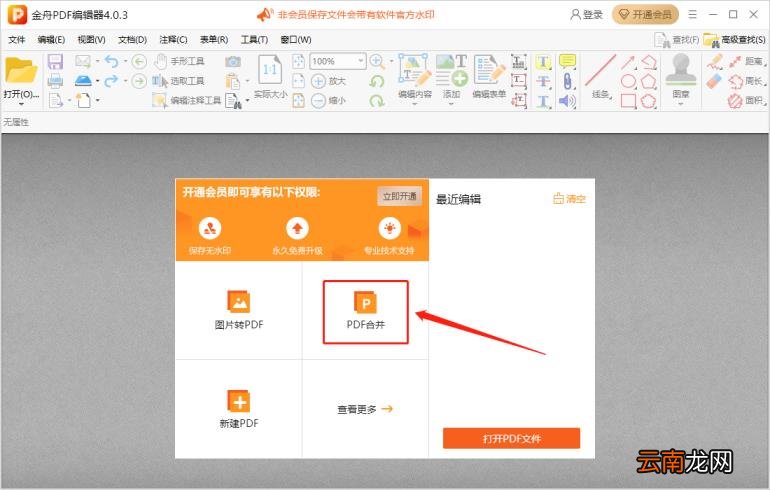Expand the Email dropdown arrow
The width and height of the screenshot is (770, 490).
coord(97,61)
